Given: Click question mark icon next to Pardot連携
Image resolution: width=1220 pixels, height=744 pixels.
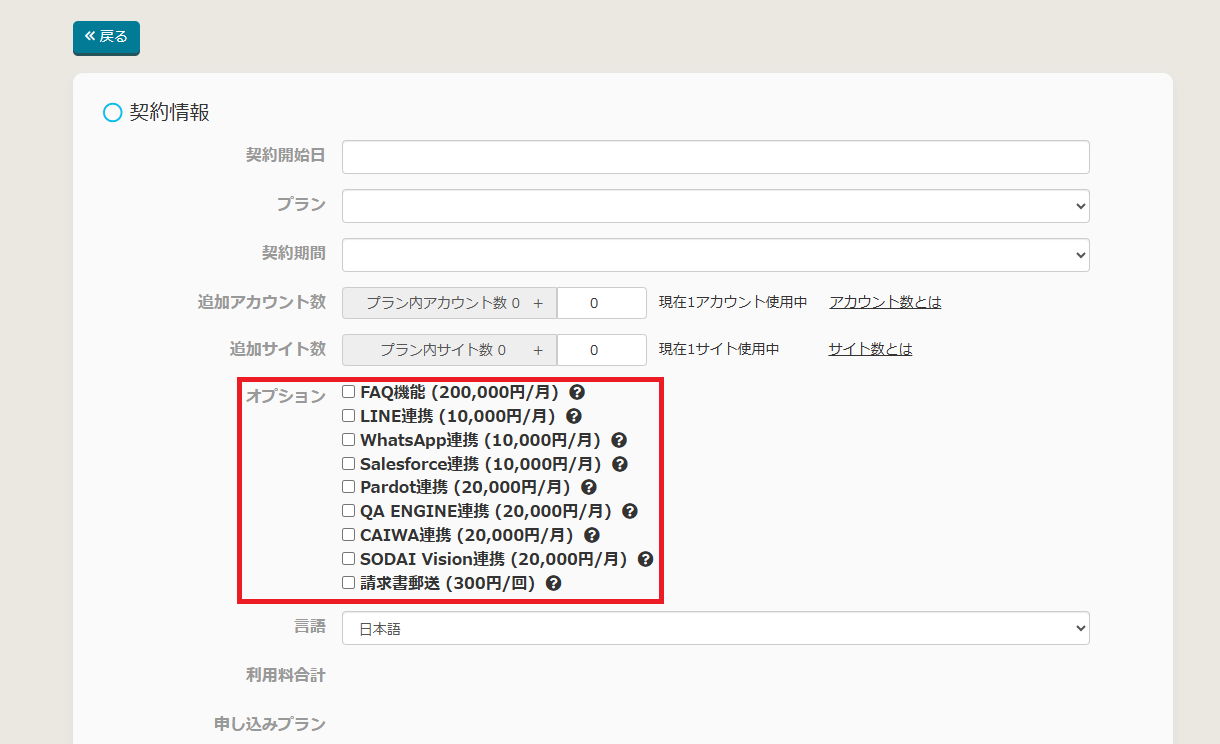Looking at the screenshot, I should point(589,487).
